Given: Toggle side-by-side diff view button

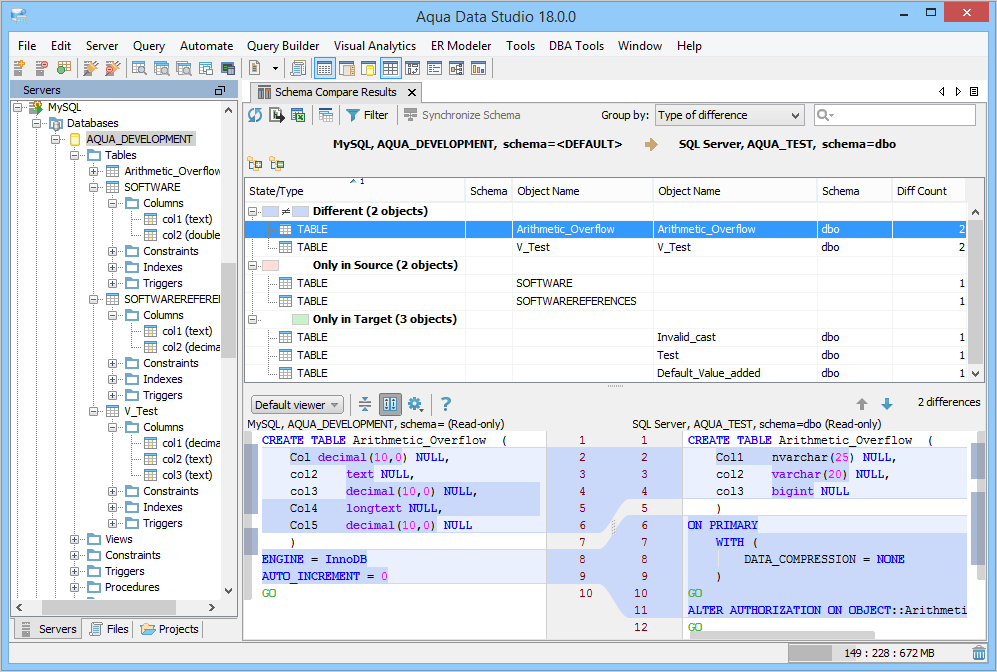Looking at the screenshot, I should point(390,404).
